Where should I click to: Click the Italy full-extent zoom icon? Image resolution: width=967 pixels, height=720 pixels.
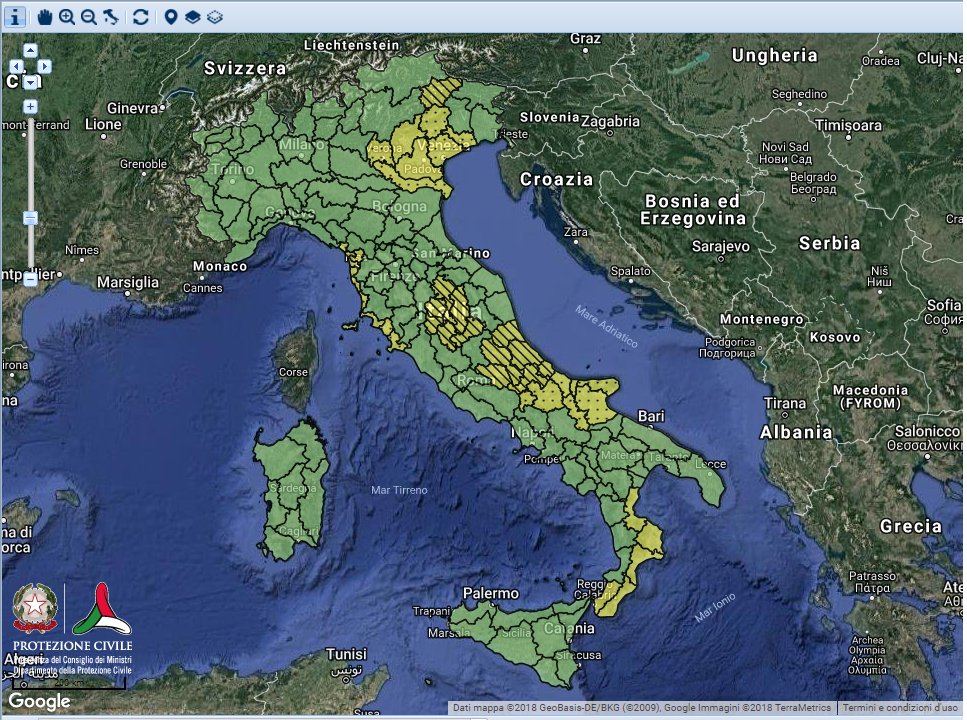(111, 17)
